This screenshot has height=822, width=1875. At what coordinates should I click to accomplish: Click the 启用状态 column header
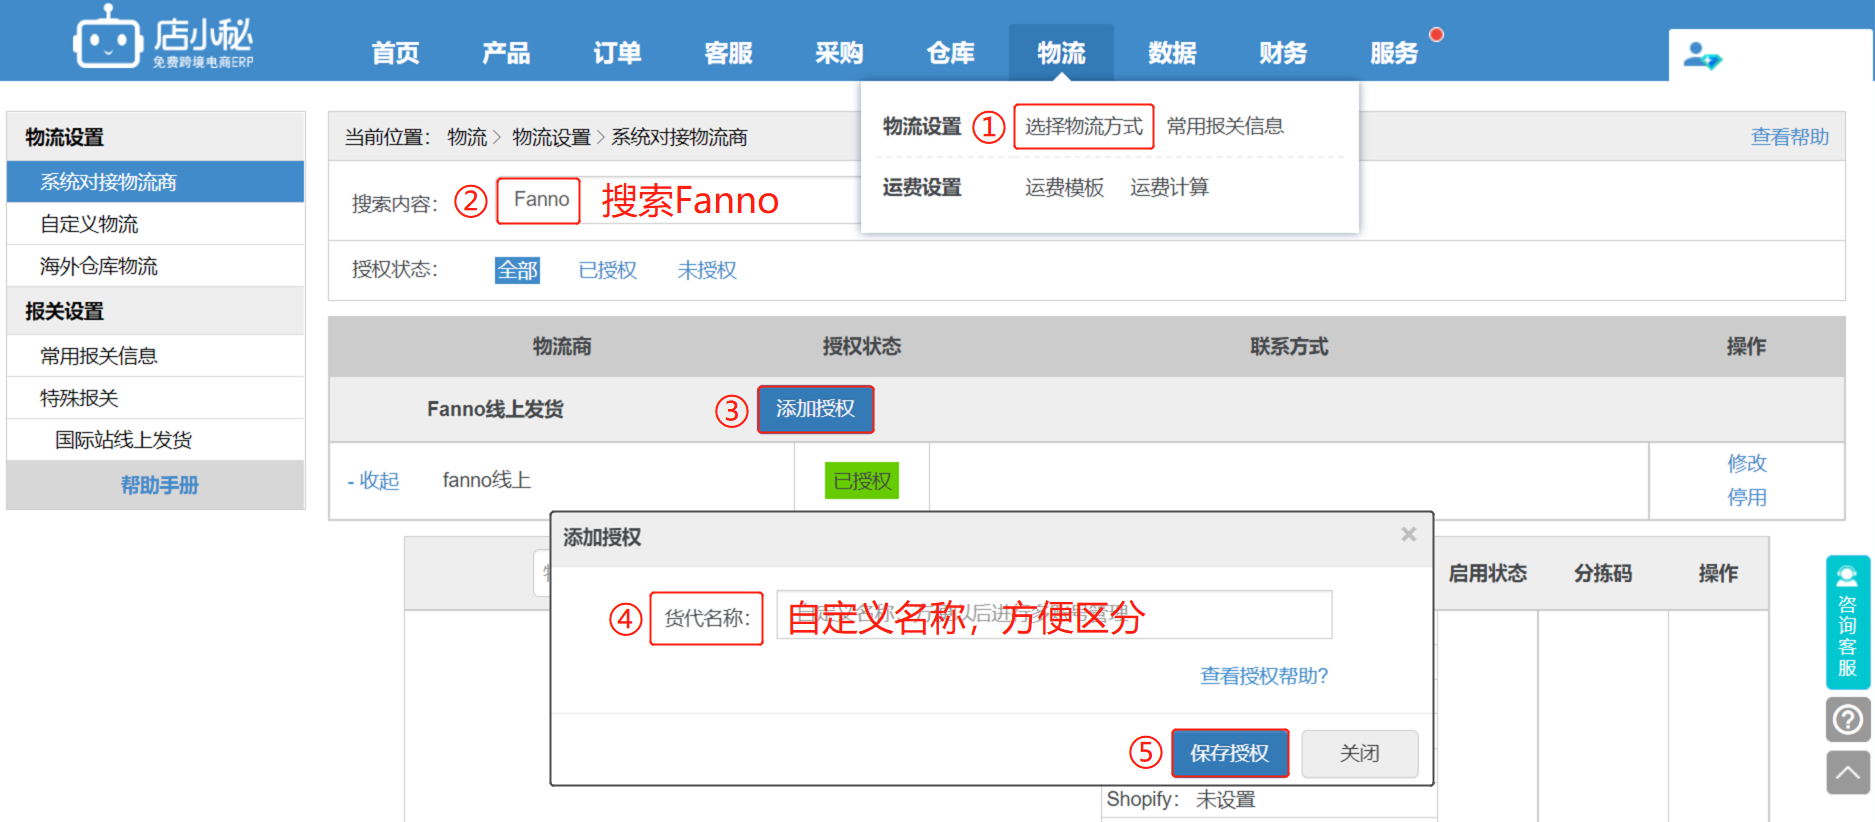pyautogui.click(x=1488, y=573)
